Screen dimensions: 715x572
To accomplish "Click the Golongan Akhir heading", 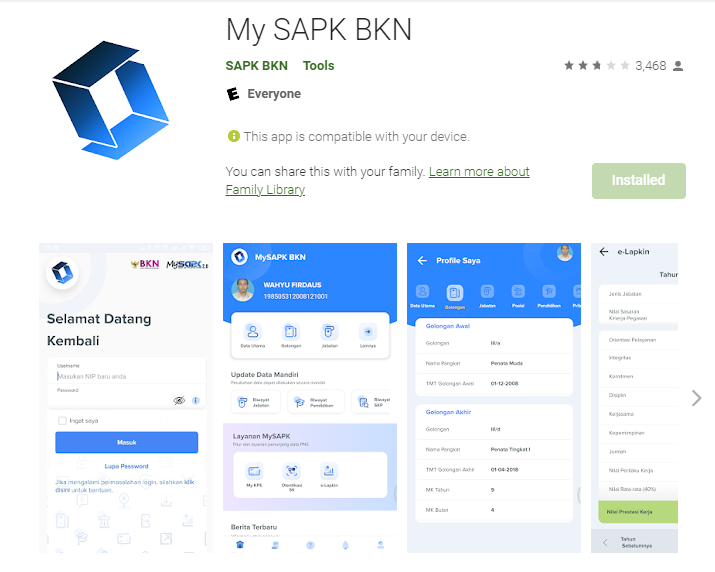I will pos(448,412).
